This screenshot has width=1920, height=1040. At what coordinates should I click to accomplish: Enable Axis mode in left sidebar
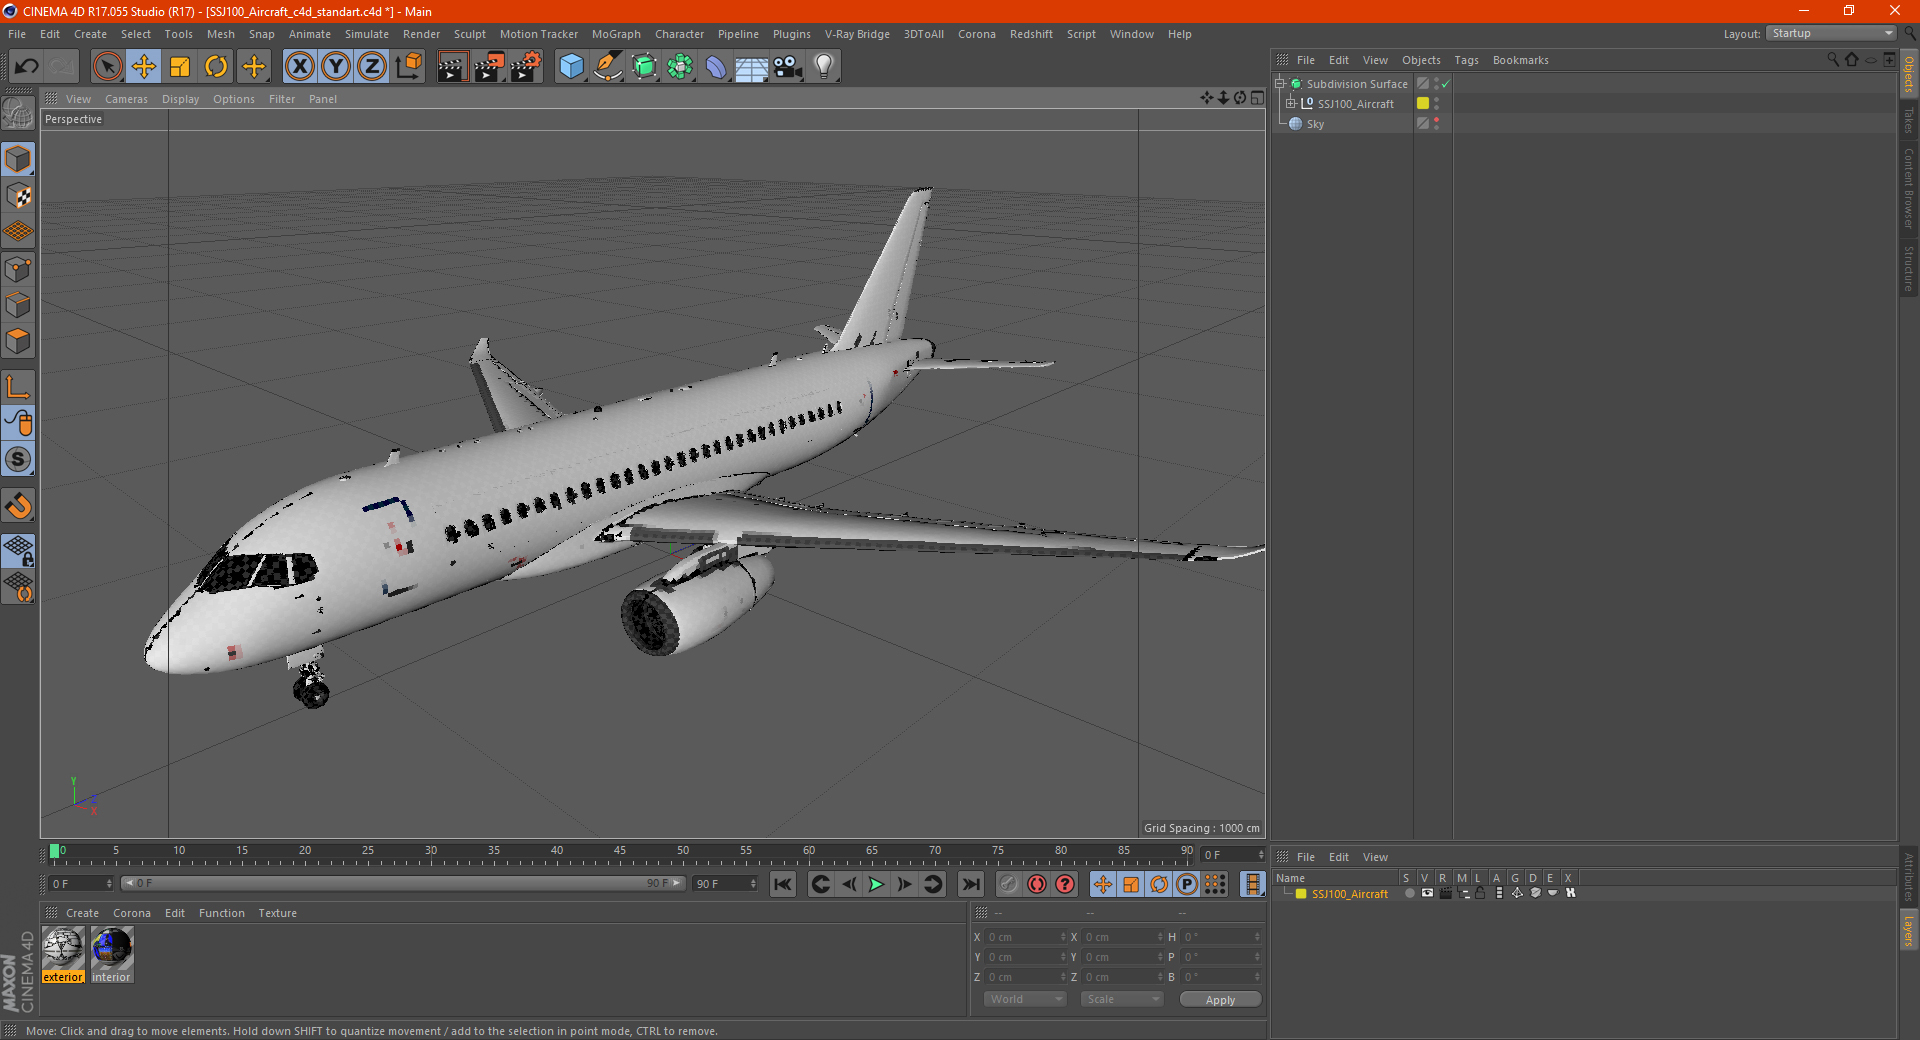pos(18,387)
